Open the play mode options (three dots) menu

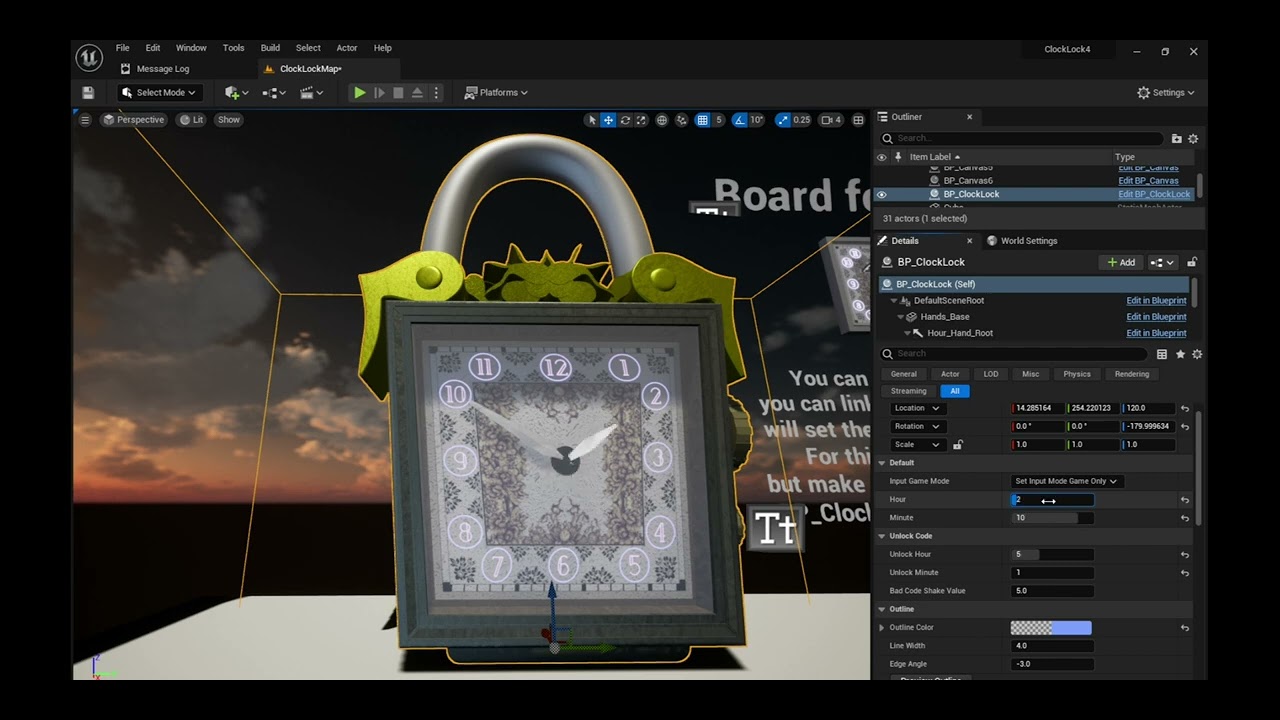pyautogui.click(x=437, y=93)
